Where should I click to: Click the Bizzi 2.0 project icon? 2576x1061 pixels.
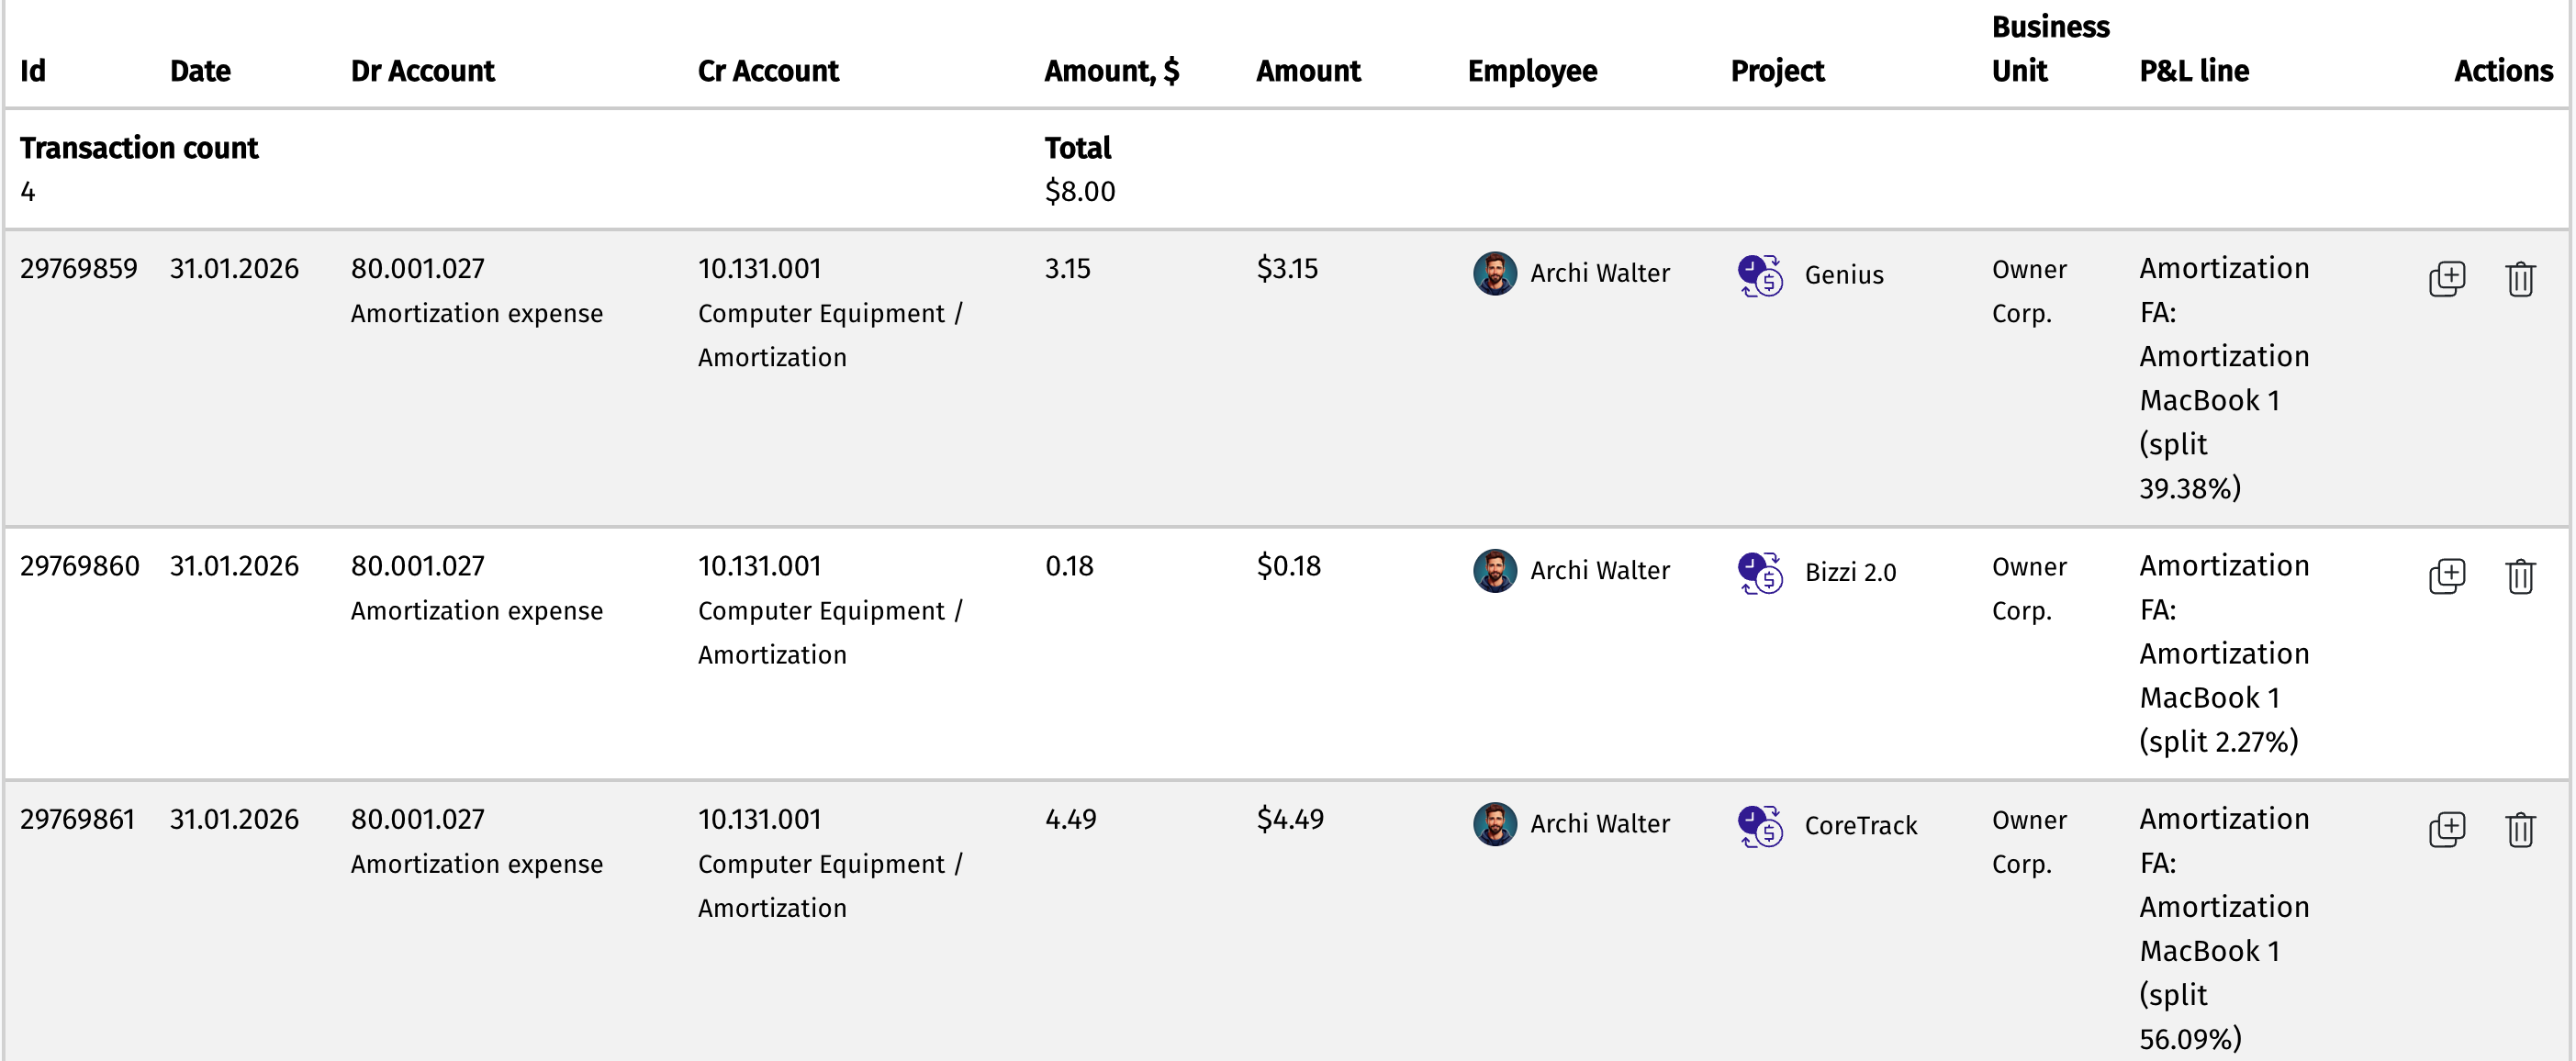1760,572
